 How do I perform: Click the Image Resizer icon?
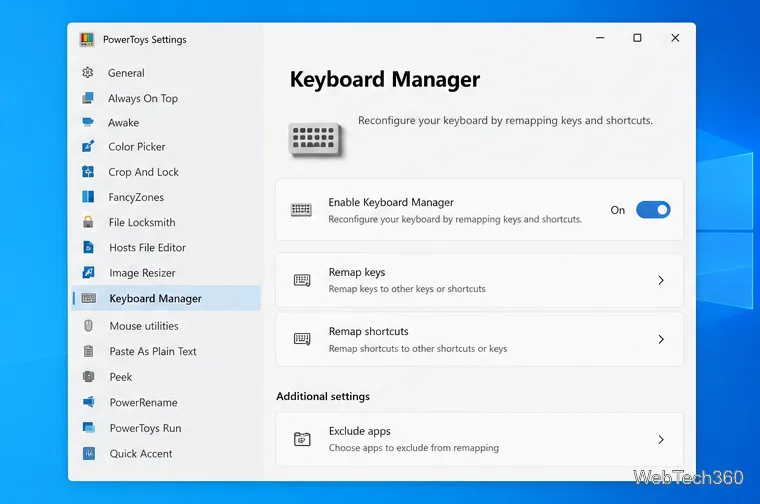(x=88, y=272)
